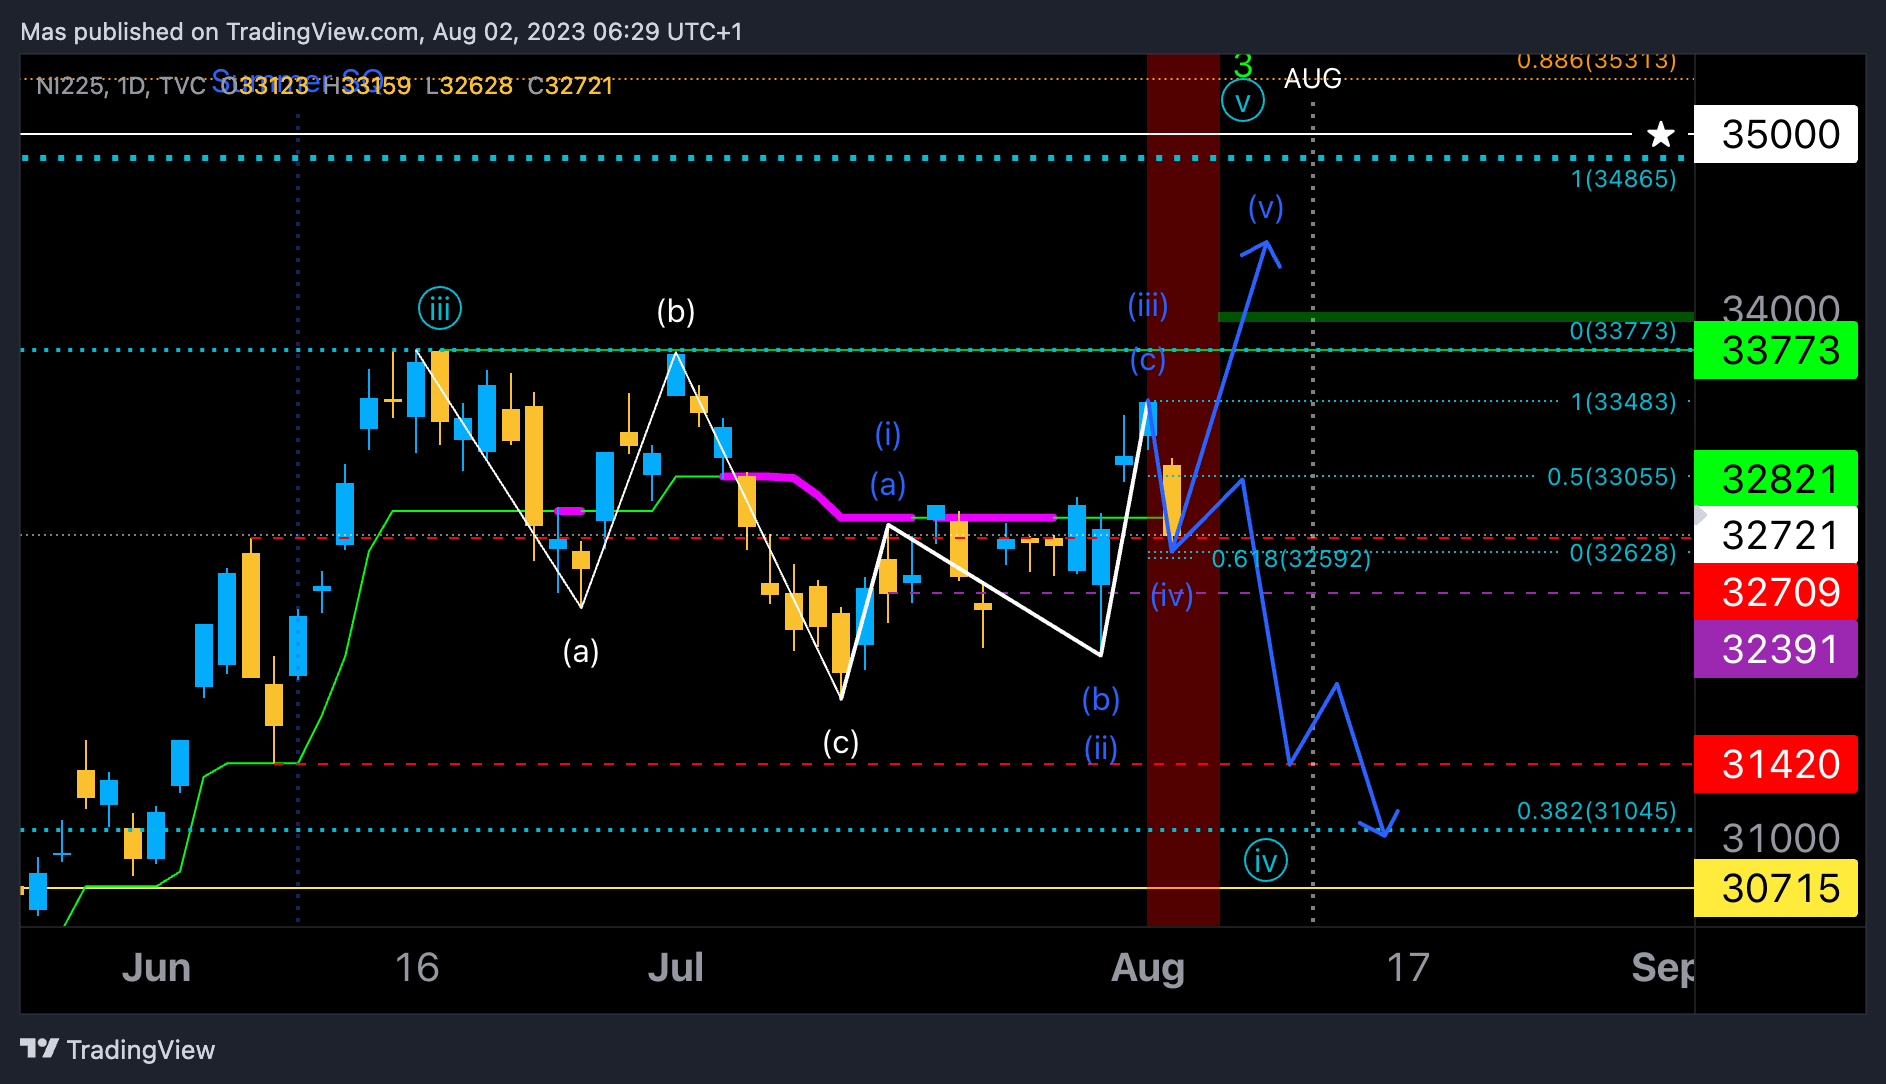
Task: Click the blue (ii) wave label
Action: (1101, 747)
